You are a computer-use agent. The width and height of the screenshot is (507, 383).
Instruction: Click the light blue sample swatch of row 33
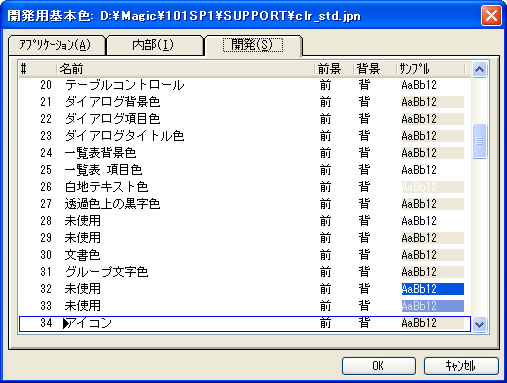tap(433, 306)
